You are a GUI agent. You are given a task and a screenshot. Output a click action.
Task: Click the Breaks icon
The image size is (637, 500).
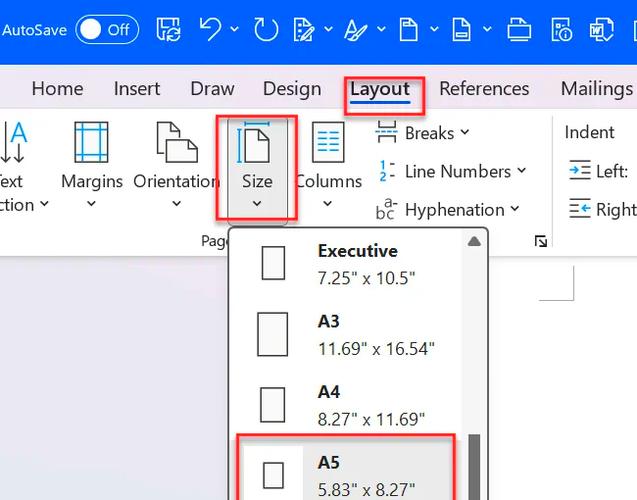pyautogui.click(x=387, y=132)
